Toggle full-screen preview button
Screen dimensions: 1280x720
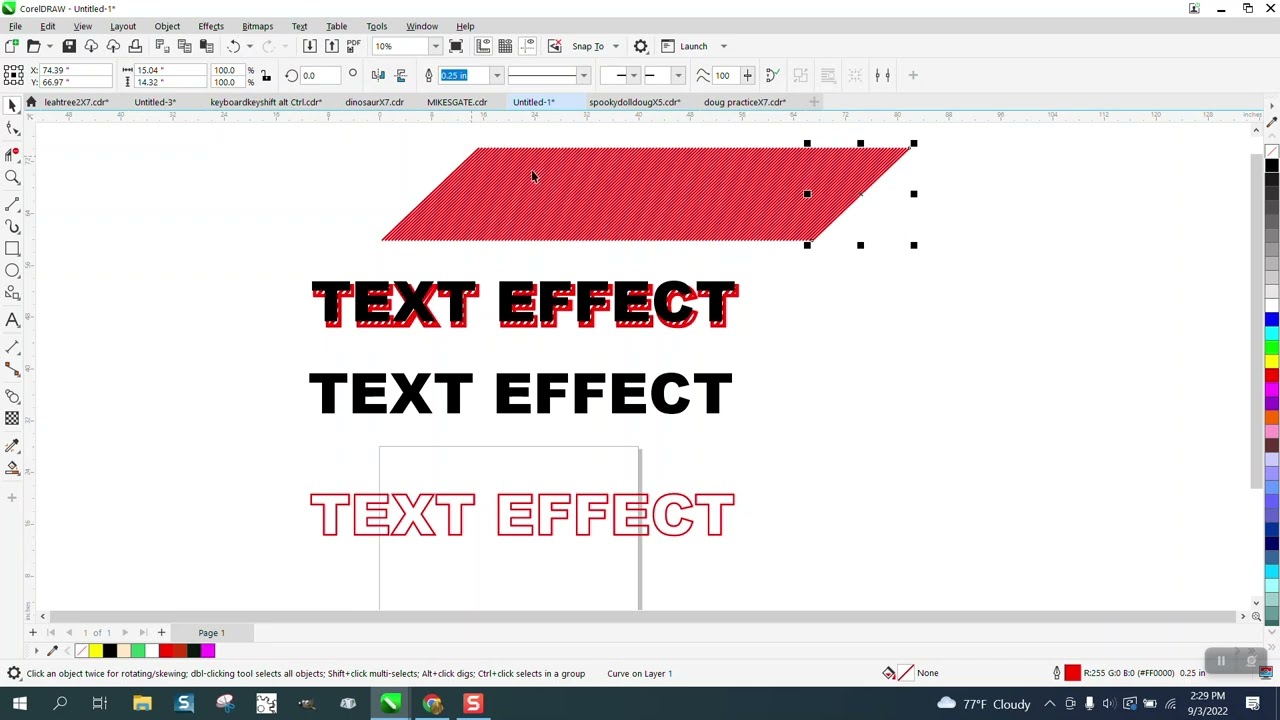click(x=456, y=46)
